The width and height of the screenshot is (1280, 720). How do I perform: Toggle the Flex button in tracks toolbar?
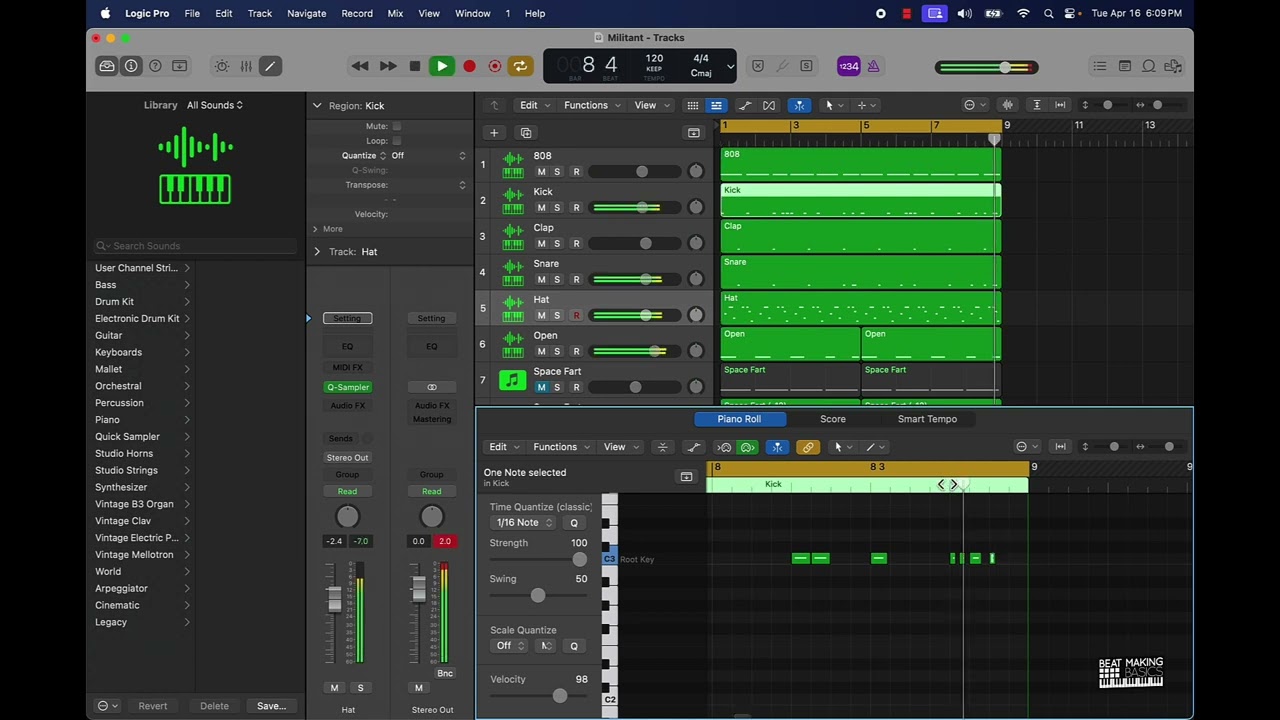point(769,105)
